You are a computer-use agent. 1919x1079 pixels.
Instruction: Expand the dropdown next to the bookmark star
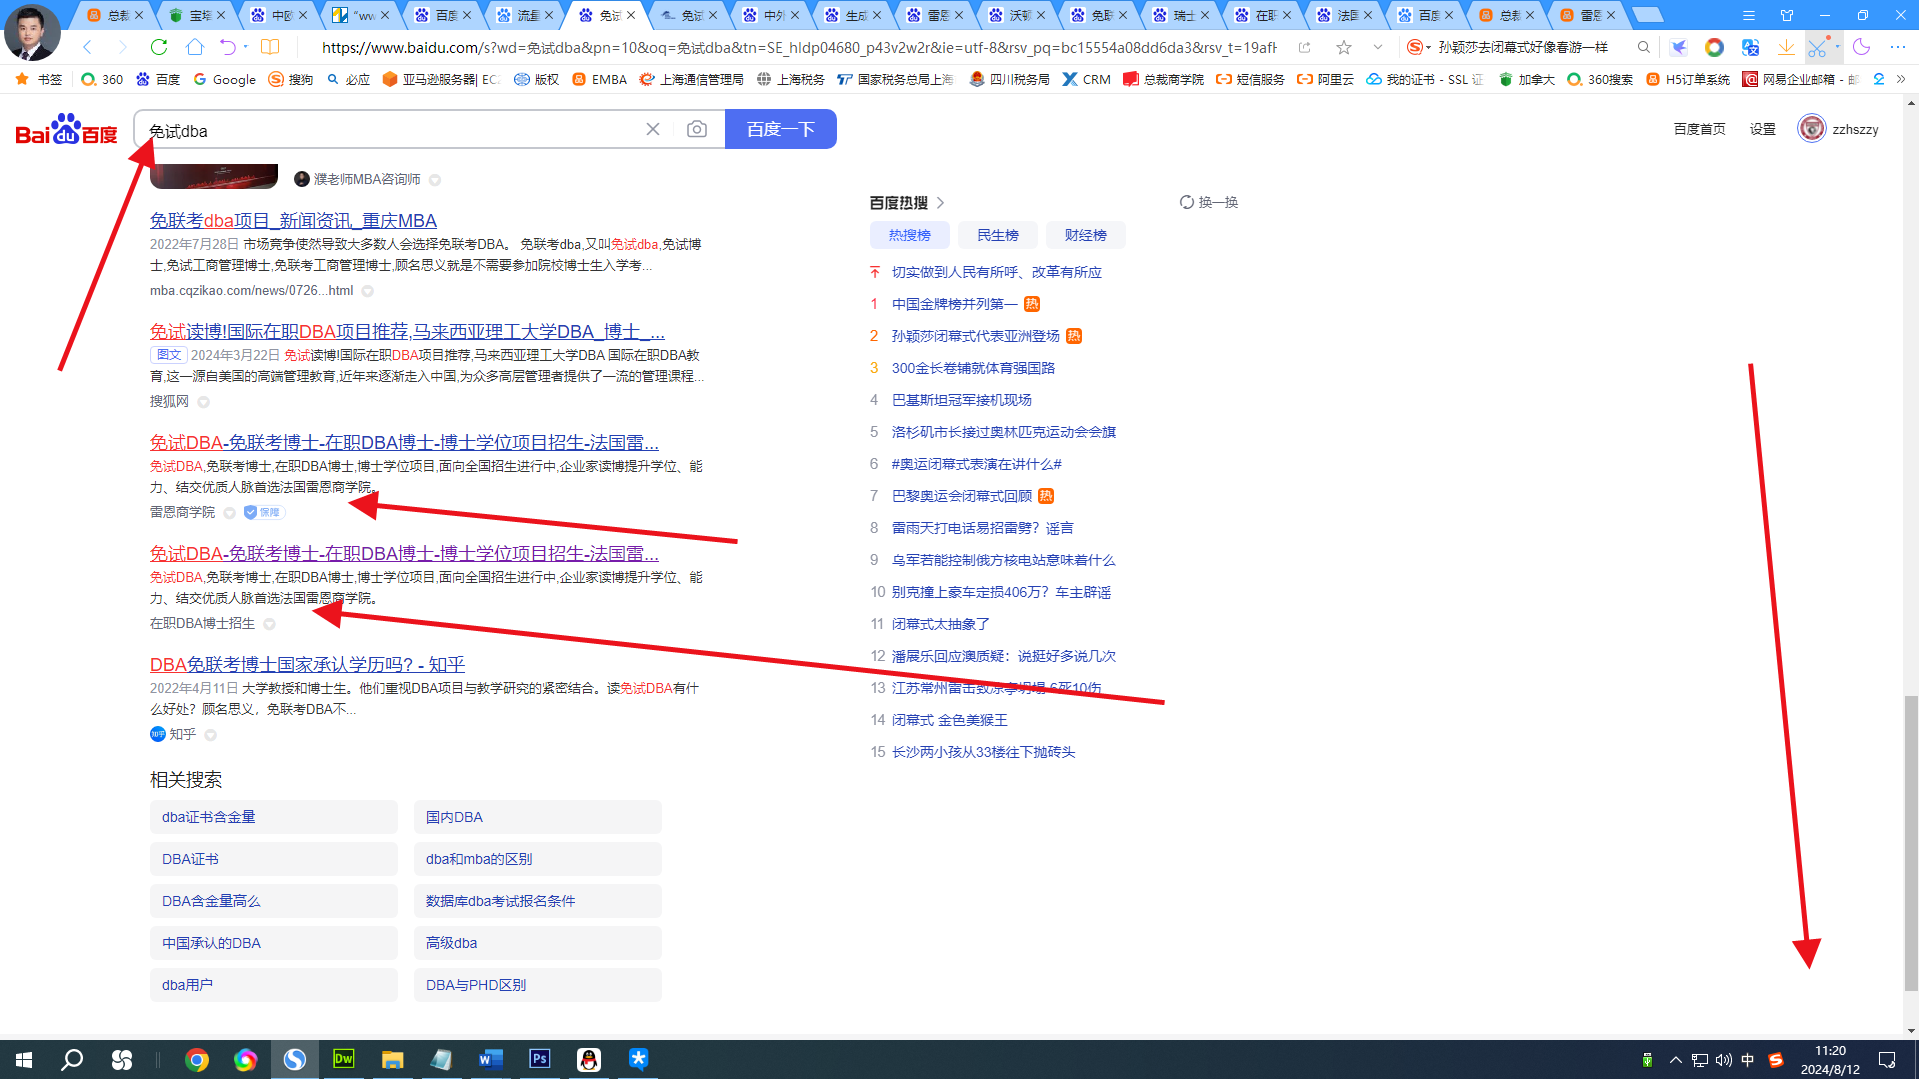click(x=1378, y=47)
